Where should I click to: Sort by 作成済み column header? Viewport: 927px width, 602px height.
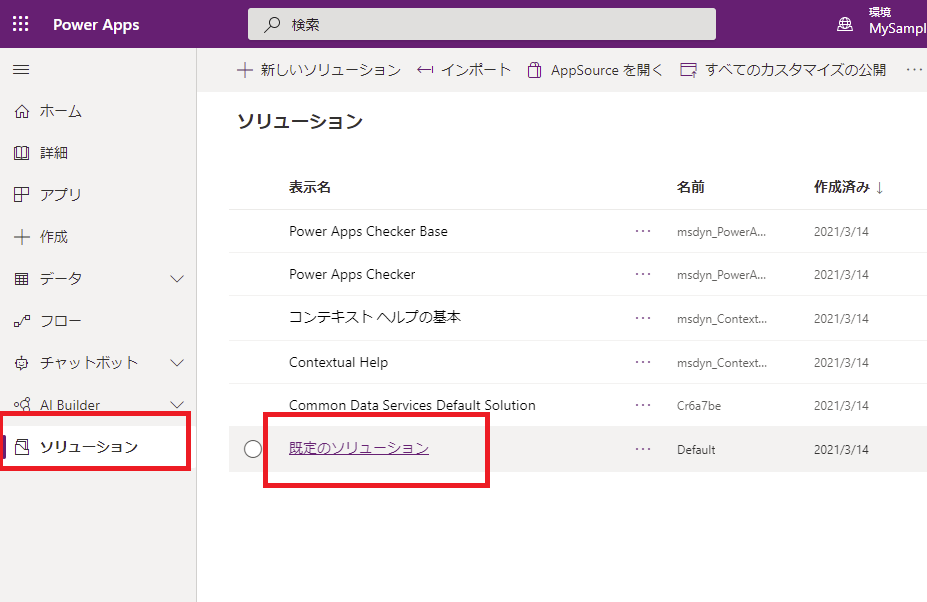pos(848,187)
